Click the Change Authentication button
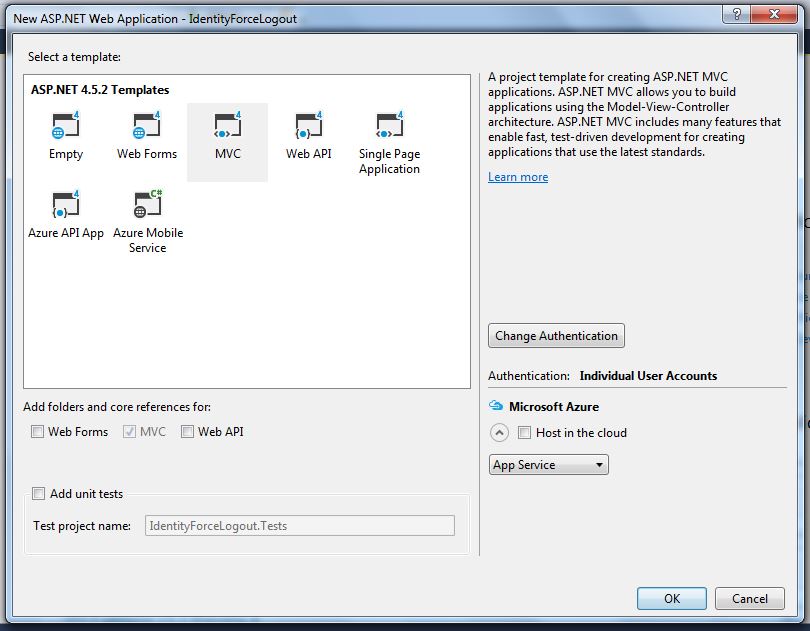This screenshot has height=631, width=810. [x=556, y=336]
